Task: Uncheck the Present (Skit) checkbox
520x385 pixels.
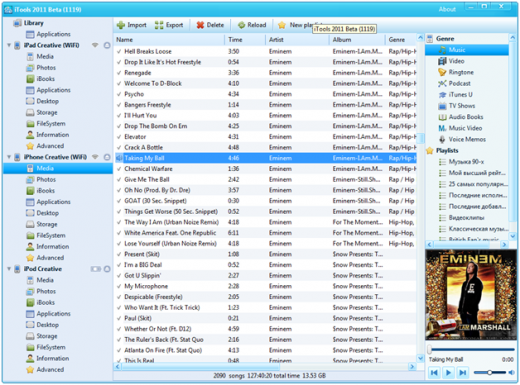Action: (119, 254)
